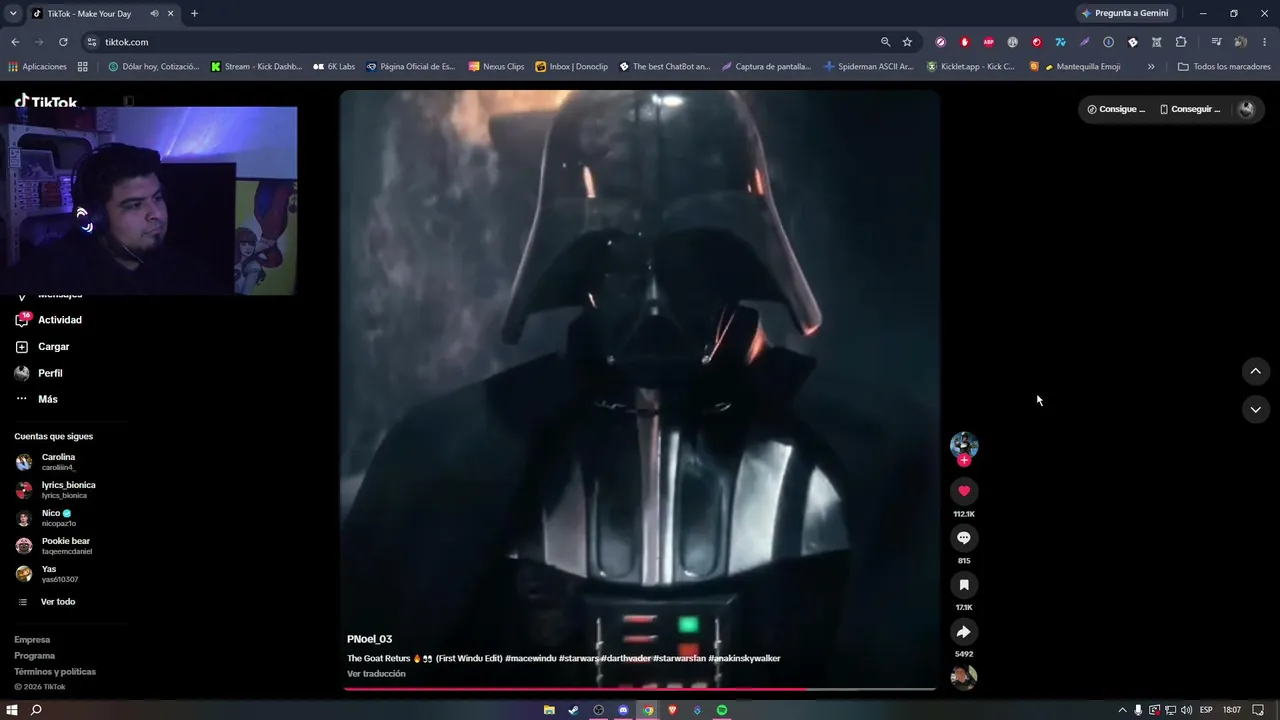1280x720 pixels.
Task: Click Pregunta a Gemini button
Action: tap(1125, 14)
